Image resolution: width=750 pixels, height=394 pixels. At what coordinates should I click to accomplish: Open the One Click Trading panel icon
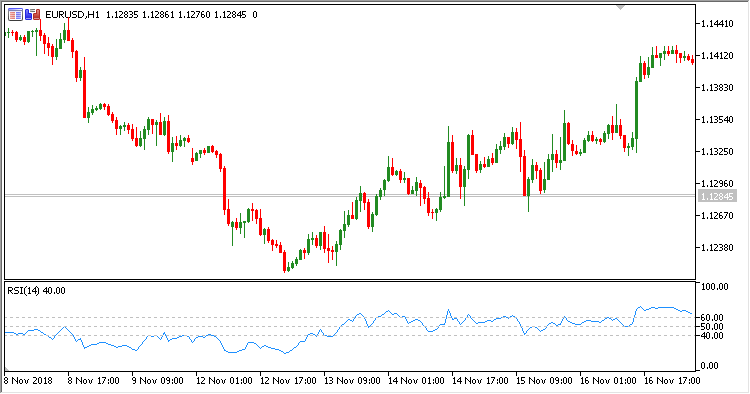(15, 15)
